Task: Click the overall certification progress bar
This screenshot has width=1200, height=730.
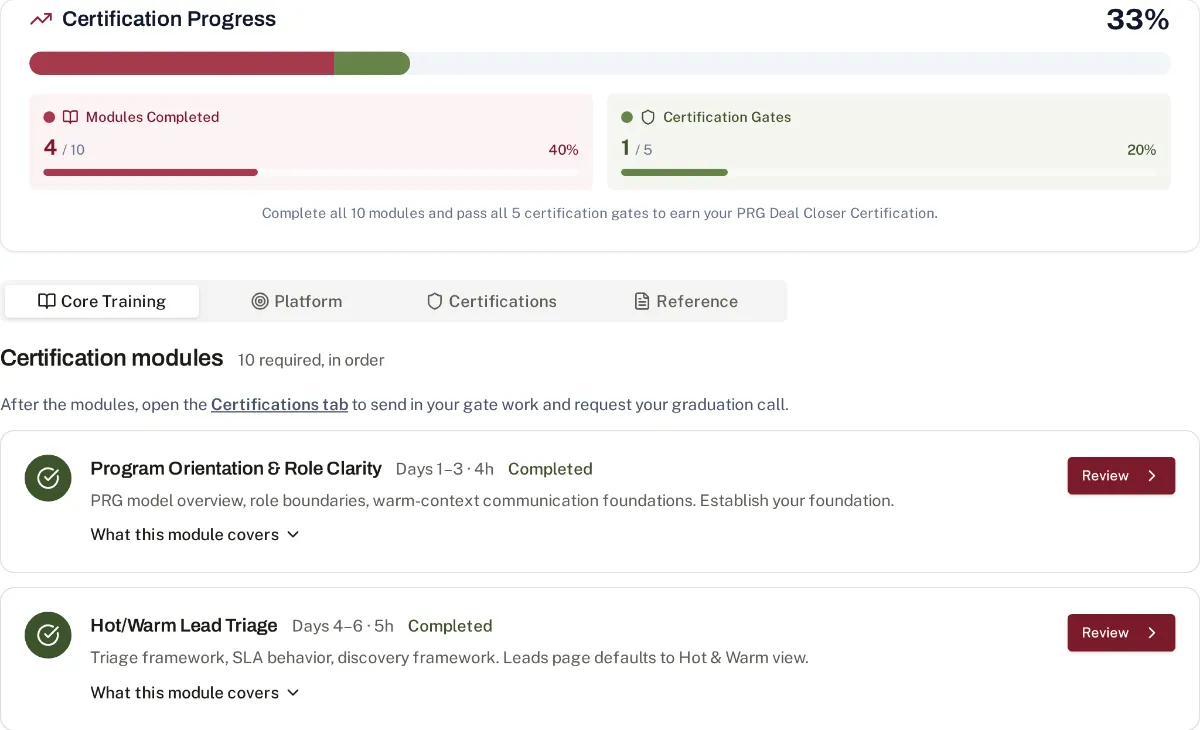Action: (600, 63)
